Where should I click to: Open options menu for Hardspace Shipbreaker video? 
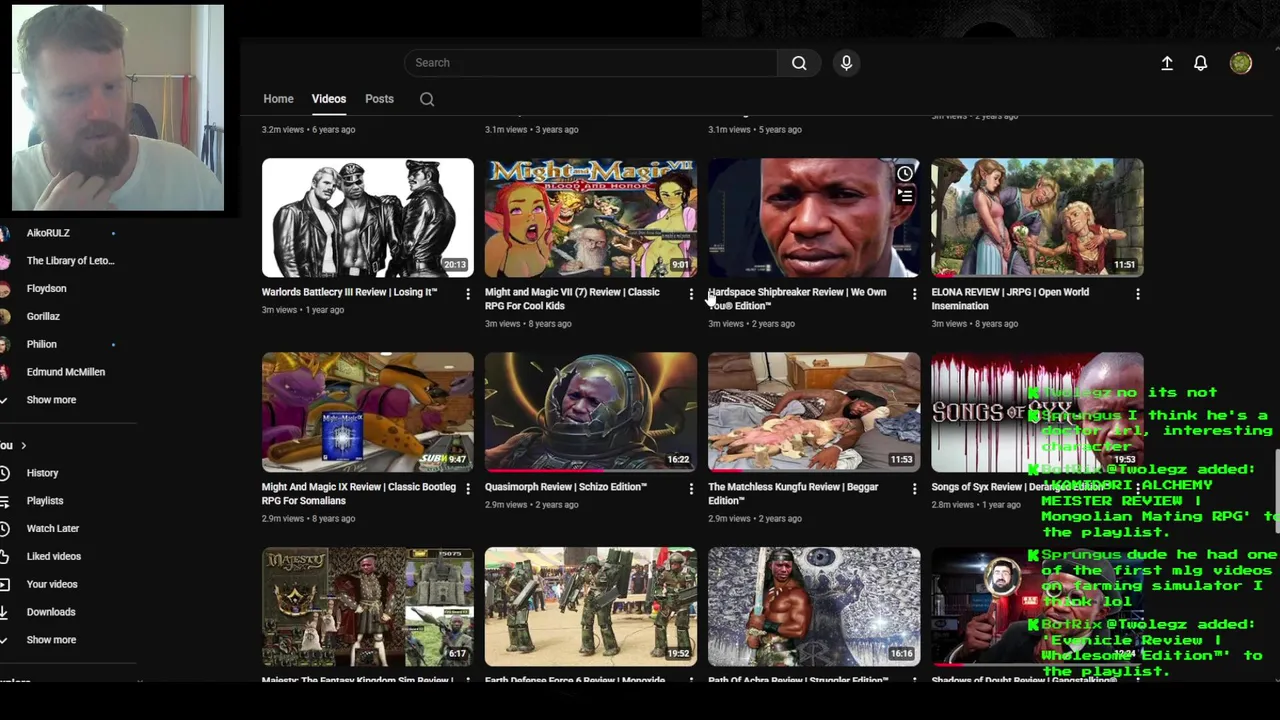pyautogui.click(x=914, y=294)
